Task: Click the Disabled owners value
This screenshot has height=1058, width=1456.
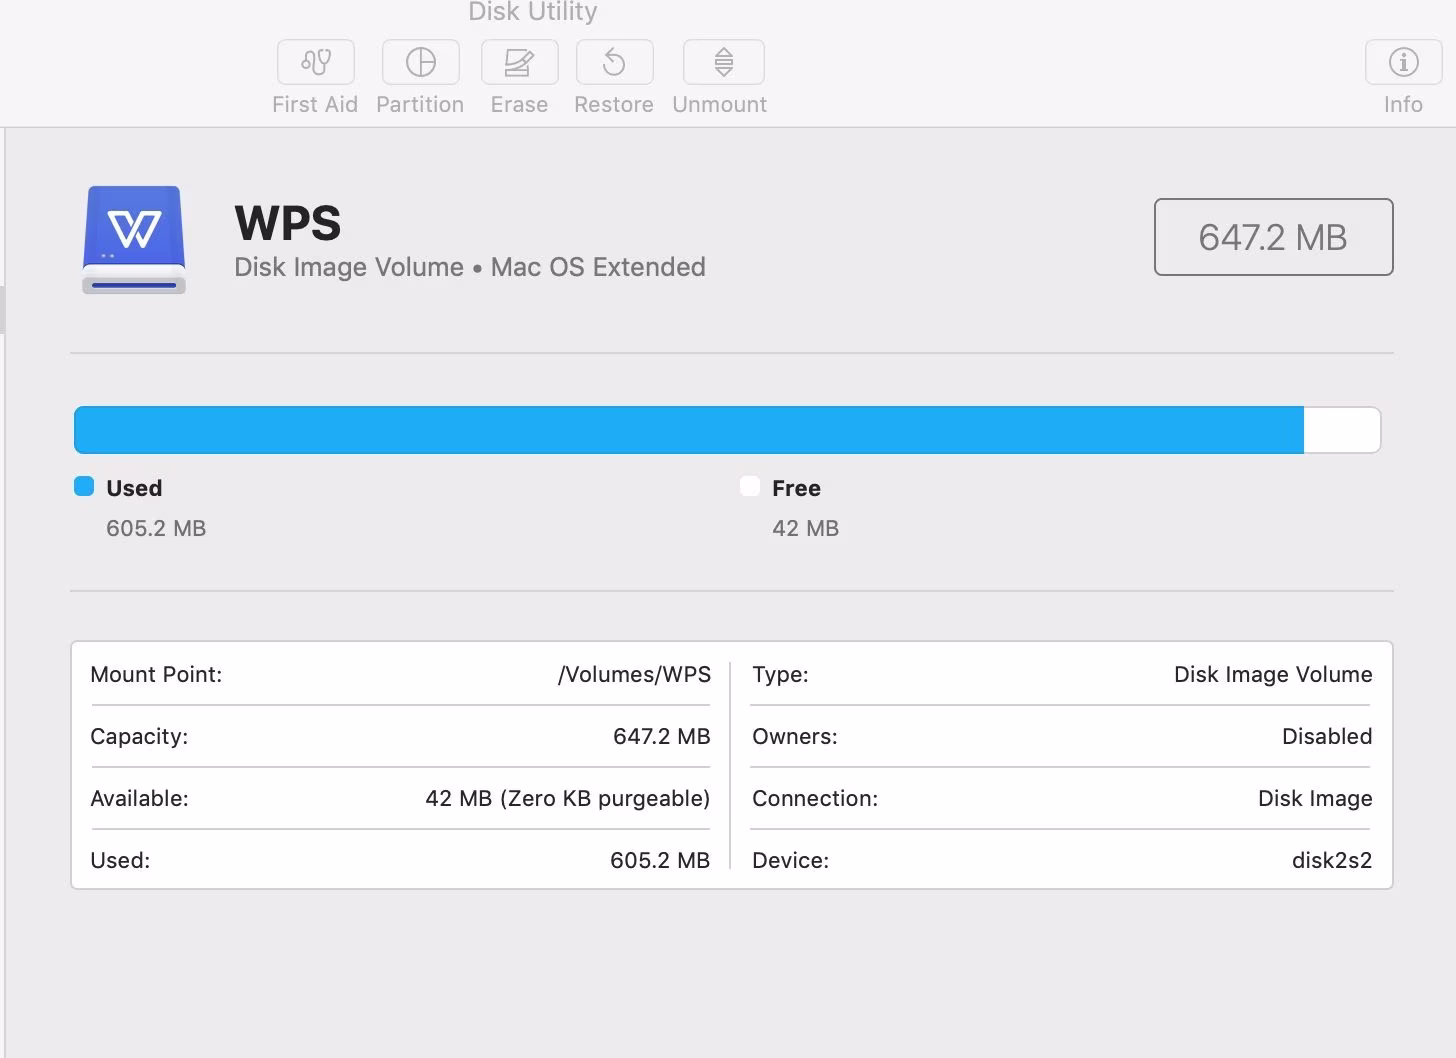Action: [1327, 736]
